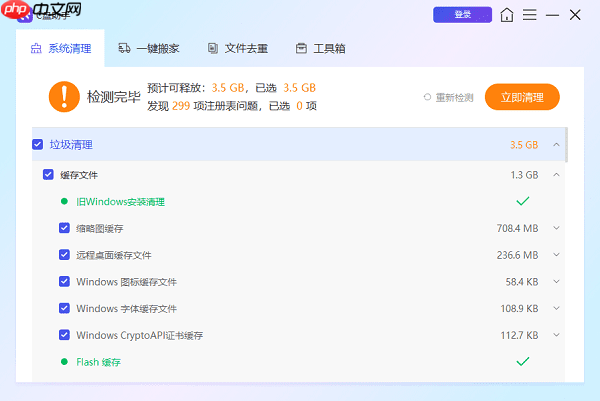Screen dimensions: 600x401
Task: Open the hamburger menu icon
Action: coord(530,15)
